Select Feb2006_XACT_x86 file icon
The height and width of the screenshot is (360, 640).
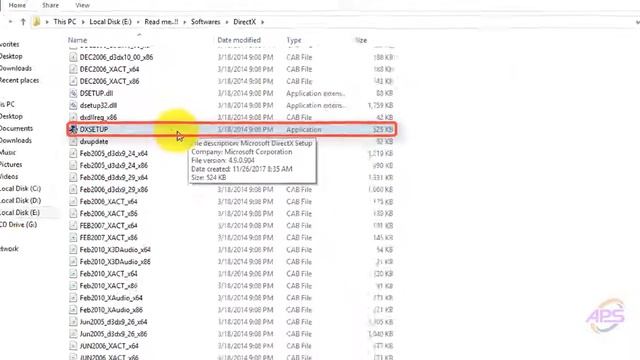(73, 213)
